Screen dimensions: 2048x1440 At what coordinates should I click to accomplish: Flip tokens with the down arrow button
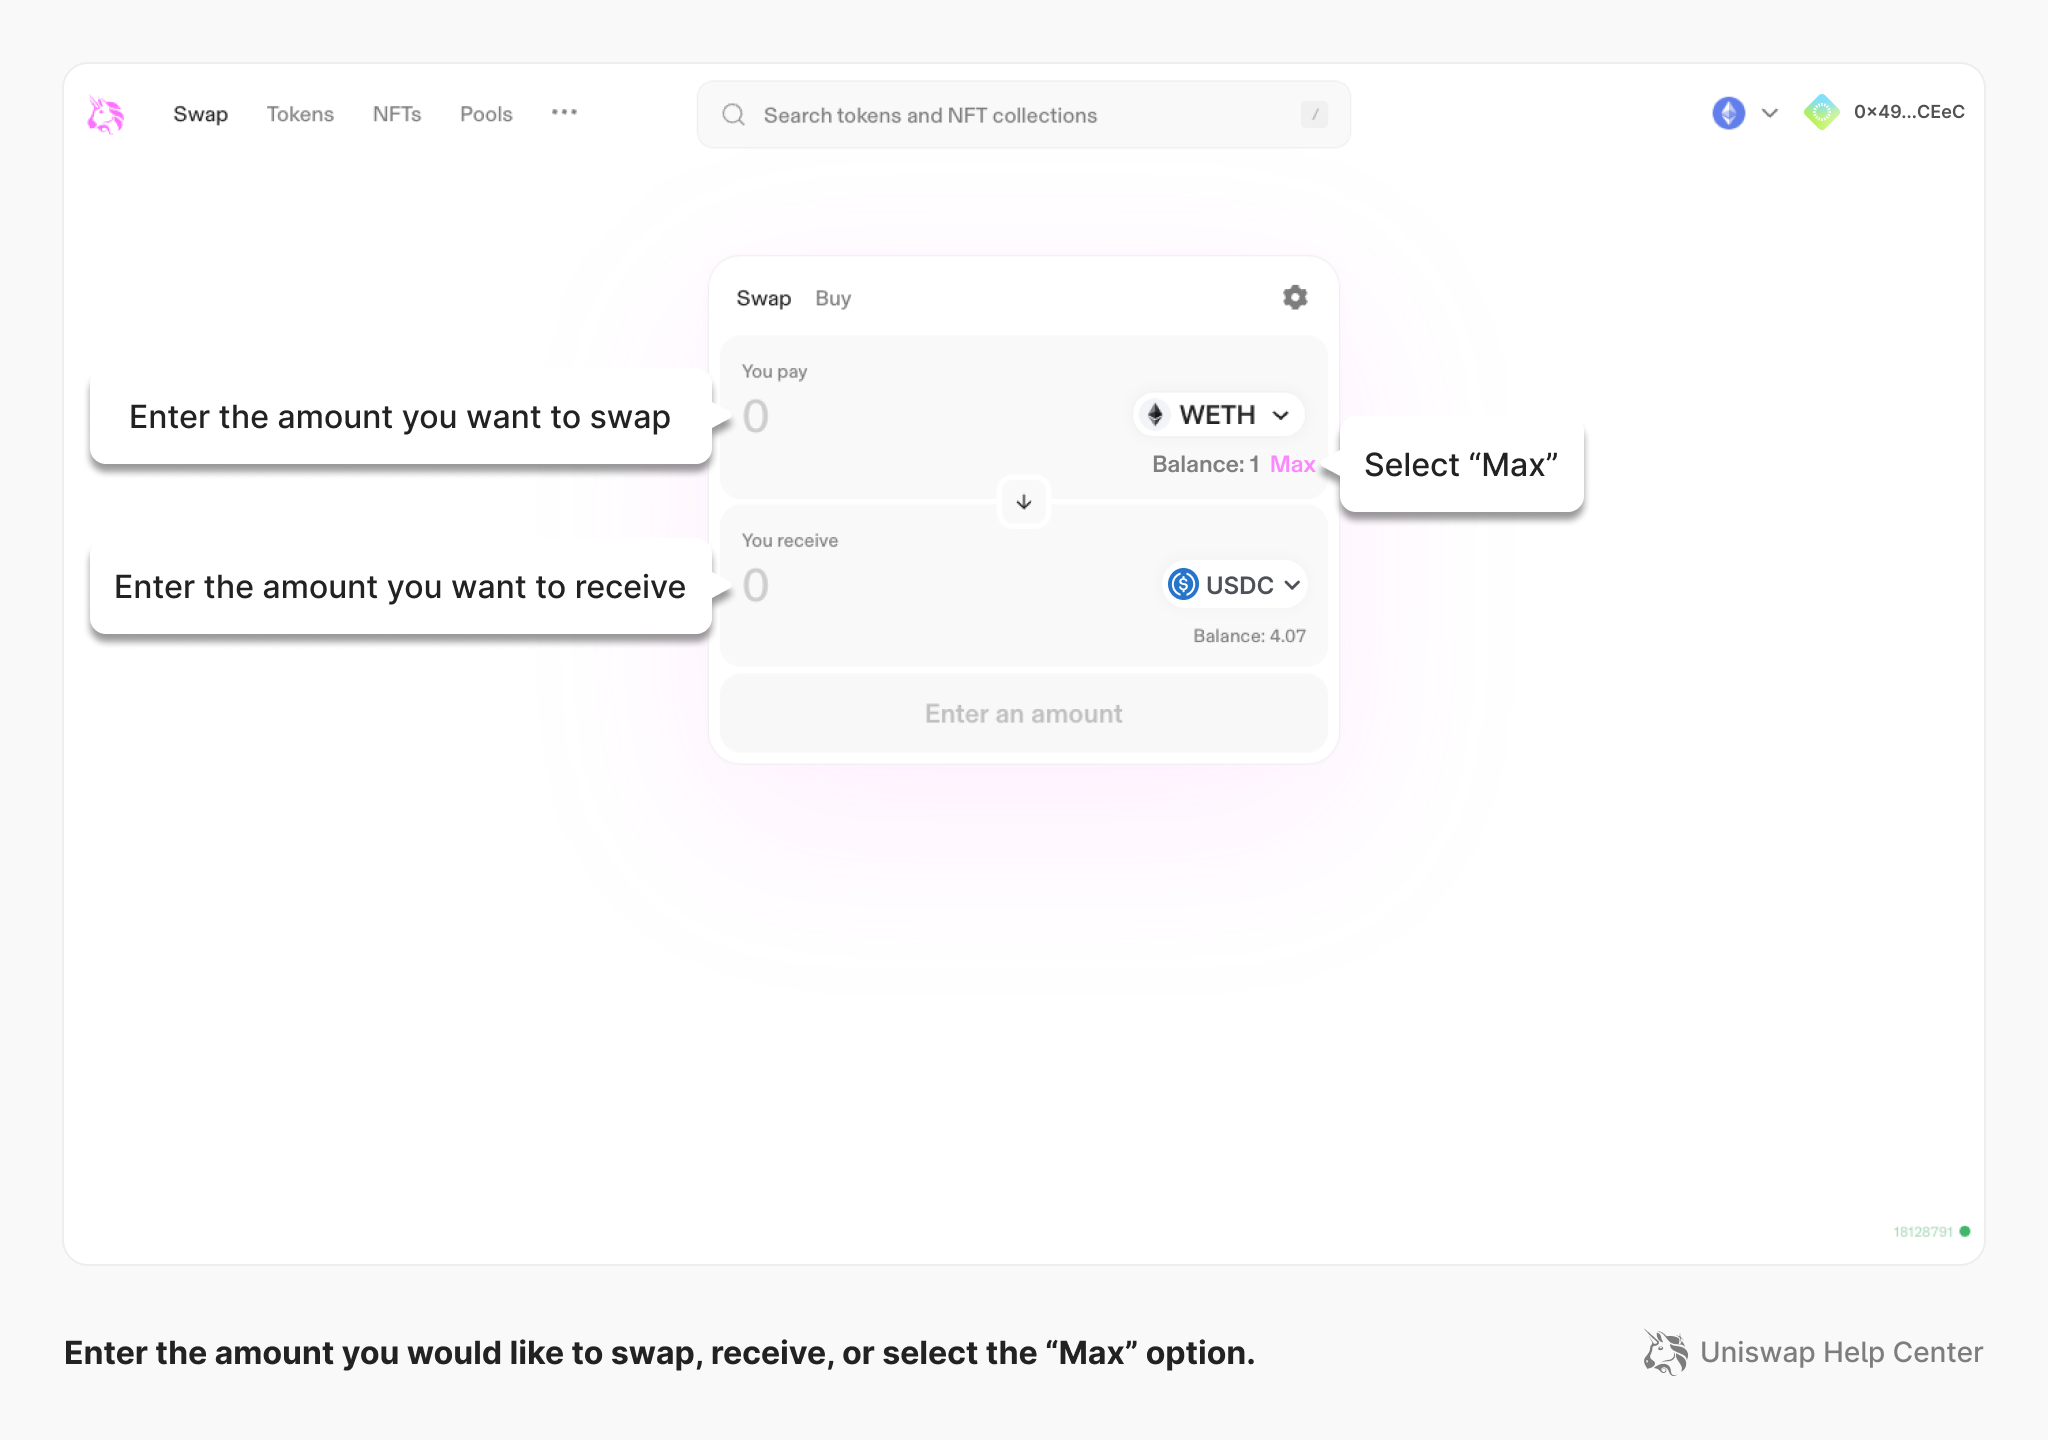coord(1024,502)
